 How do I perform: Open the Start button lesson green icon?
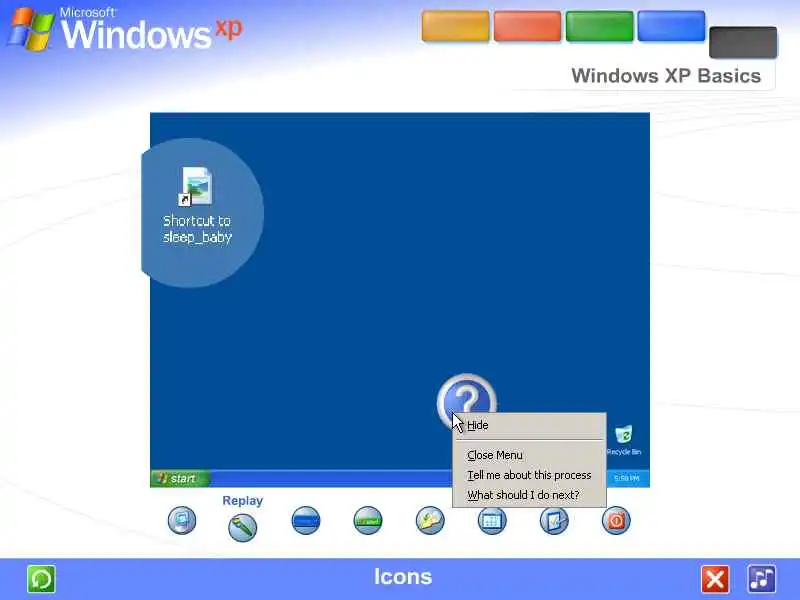click(368, 520)
